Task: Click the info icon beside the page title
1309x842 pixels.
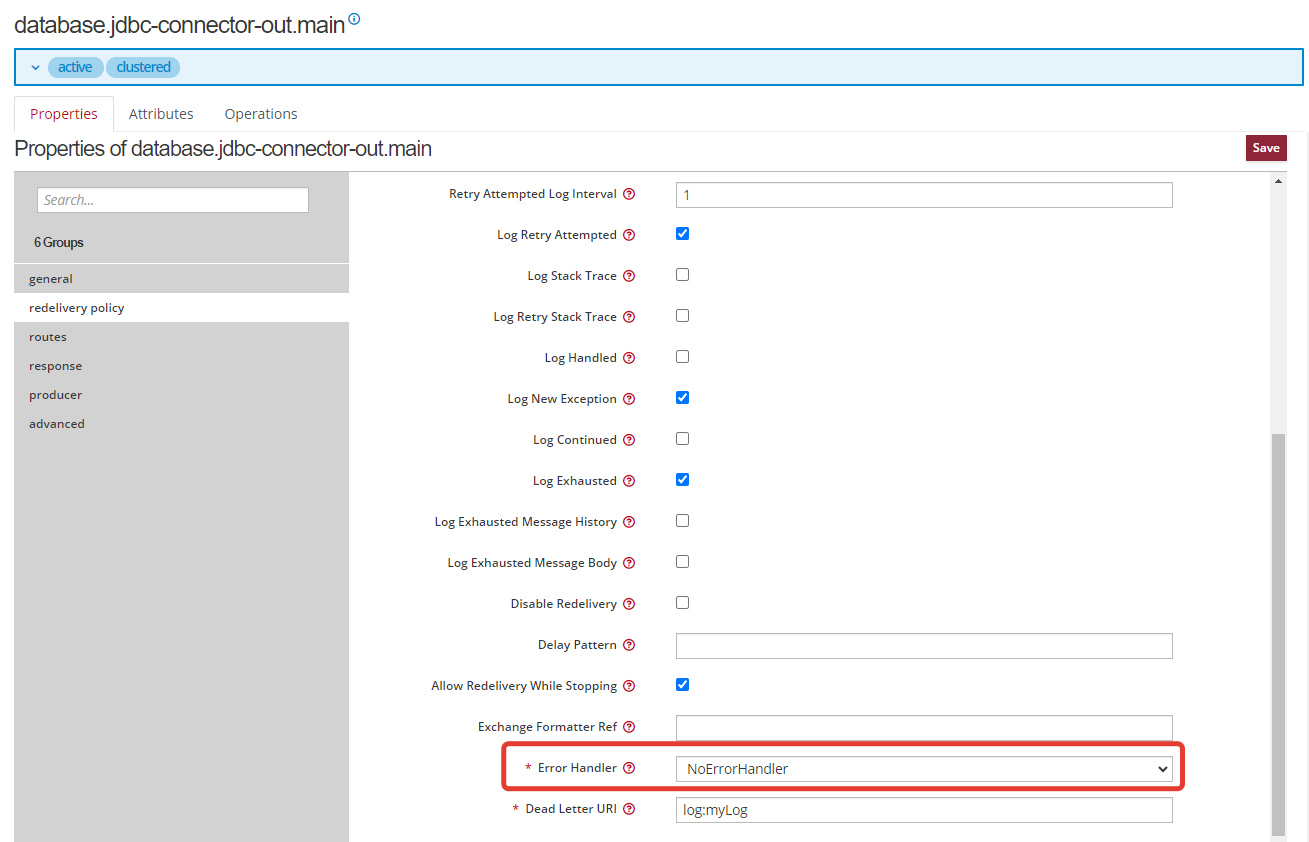Action: coord(354,19)
